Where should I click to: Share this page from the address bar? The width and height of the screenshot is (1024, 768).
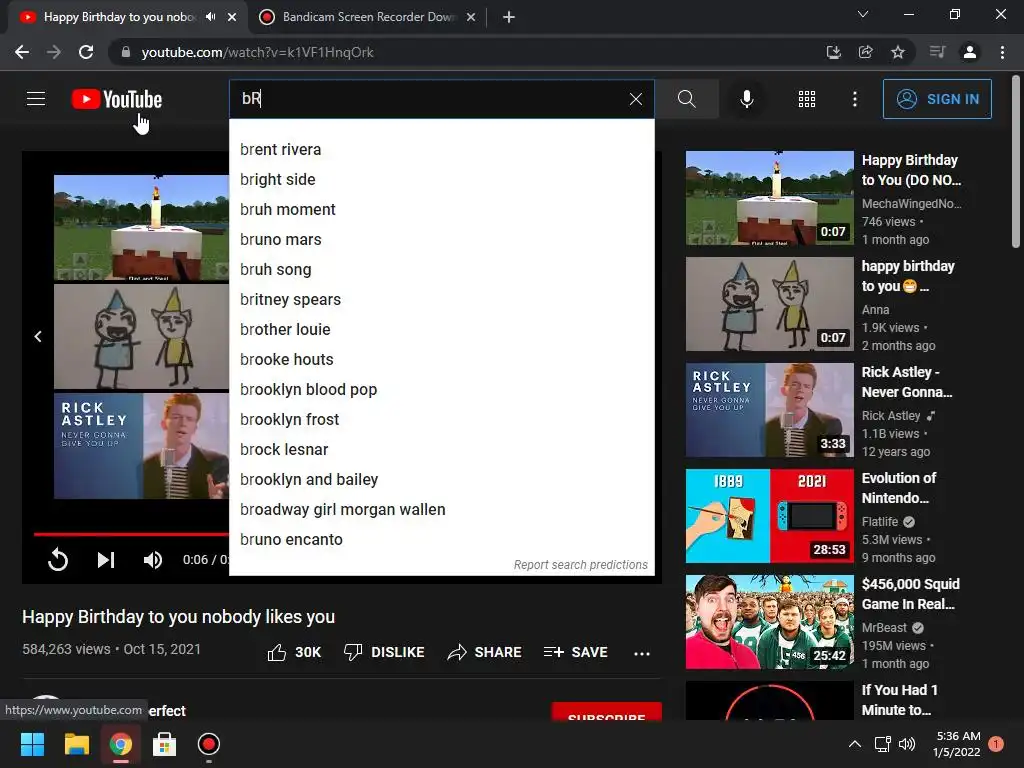(865, 52)
